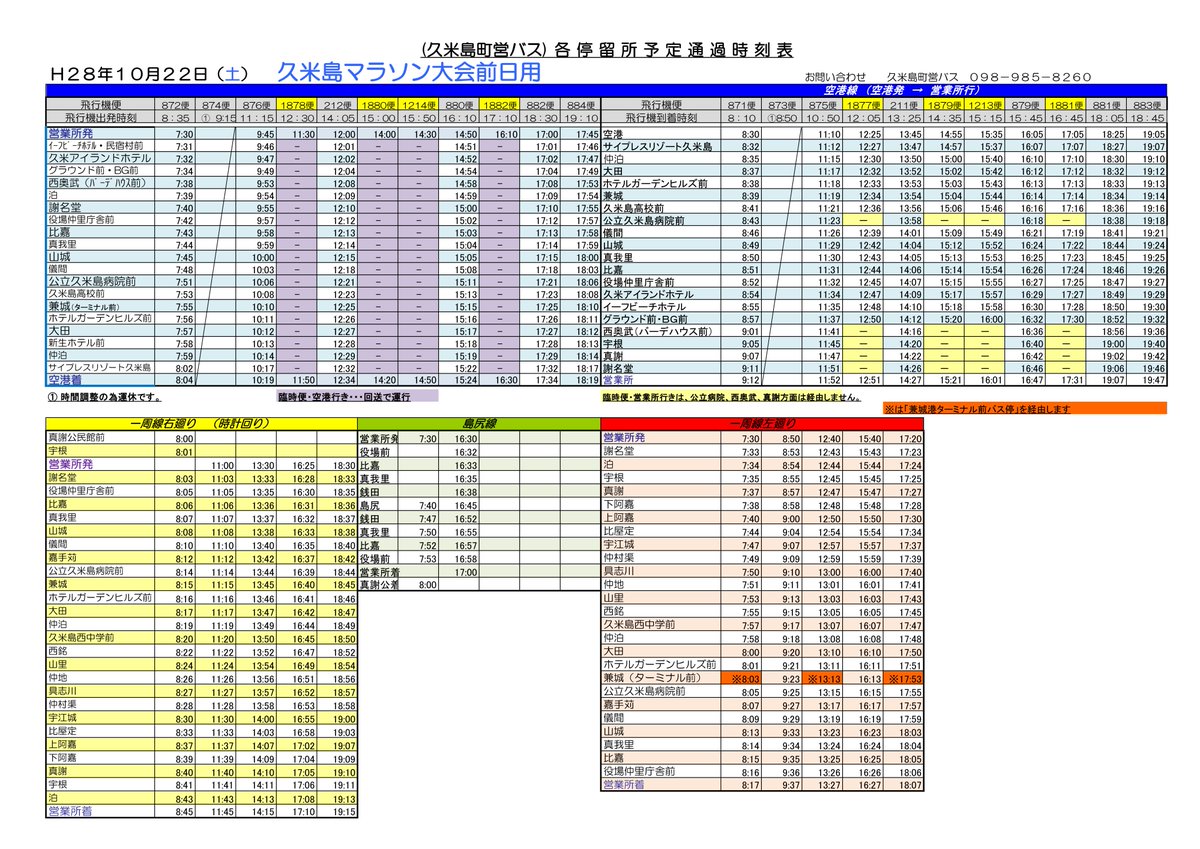
Task: Select flight column 872便
Action: pyautogui.click(x=175, y=104)
